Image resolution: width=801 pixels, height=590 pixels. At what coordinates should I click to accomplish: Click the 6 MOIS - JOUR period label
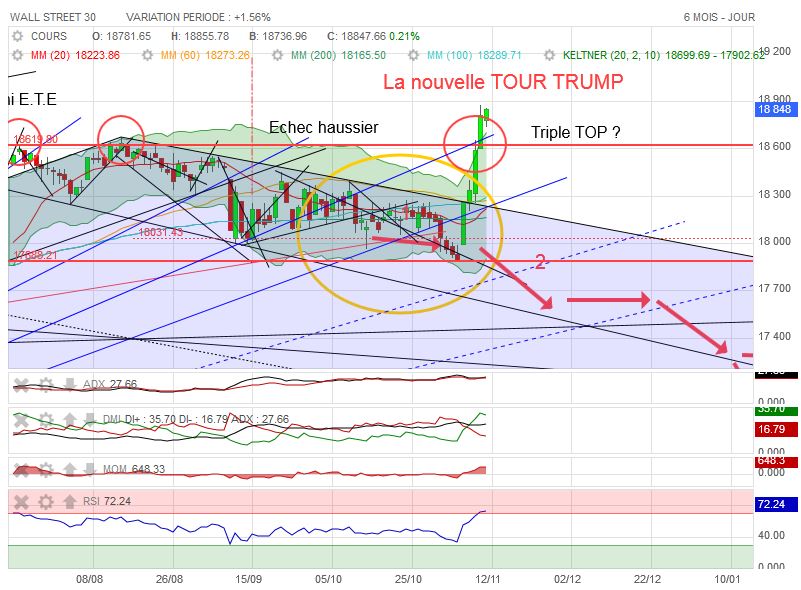coord(719,17)
